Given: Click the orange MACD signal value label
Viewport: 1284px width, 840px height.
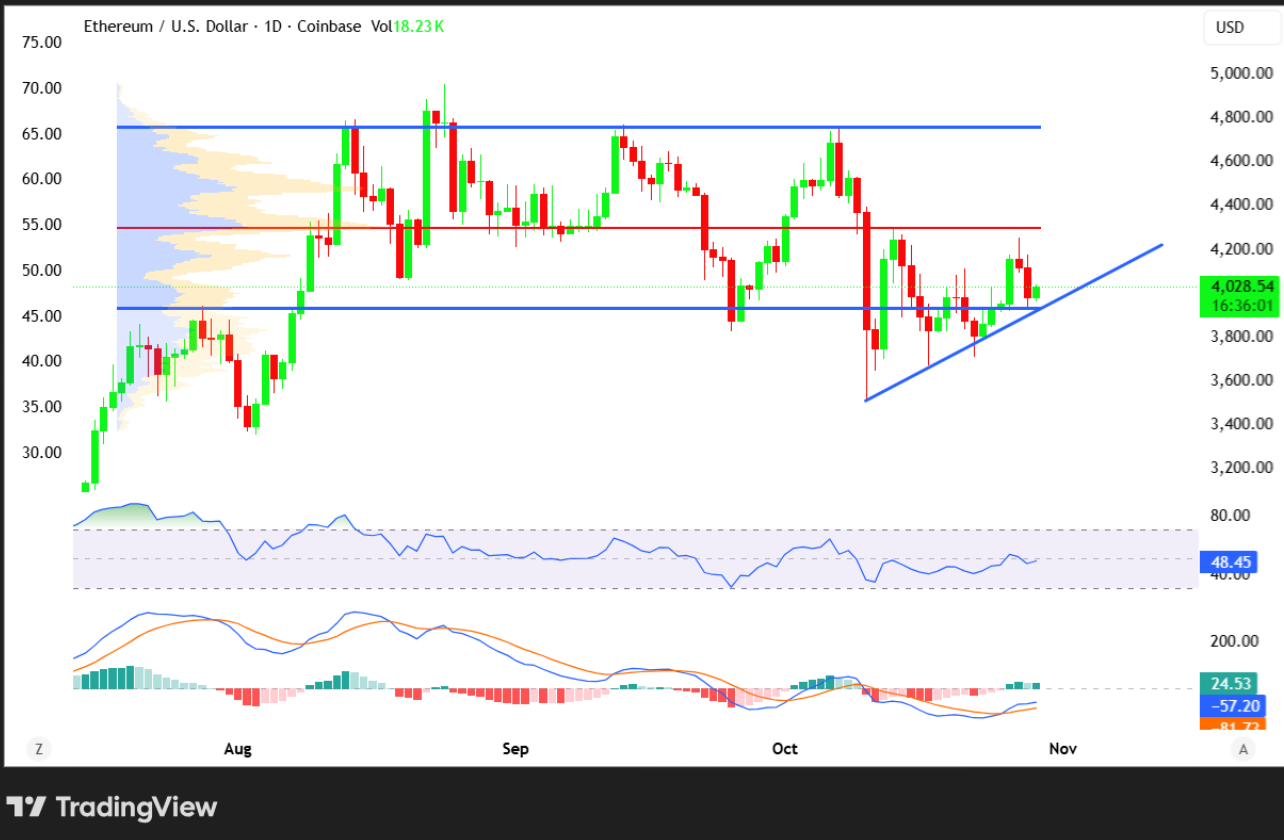Looking at the screenshot, I should (x=1232, y=724).
